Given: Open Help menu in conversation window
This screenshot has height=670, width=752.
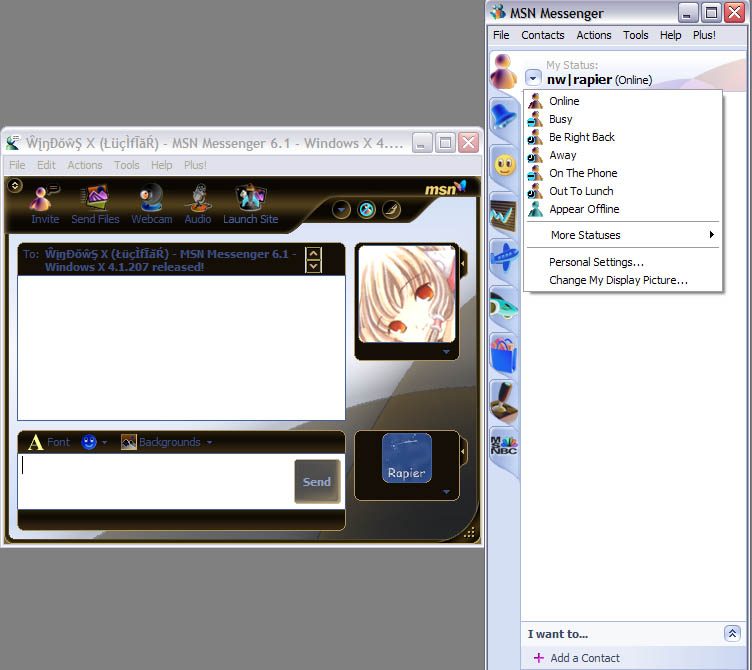Looking at the screenshot, I should click(161, 165).
